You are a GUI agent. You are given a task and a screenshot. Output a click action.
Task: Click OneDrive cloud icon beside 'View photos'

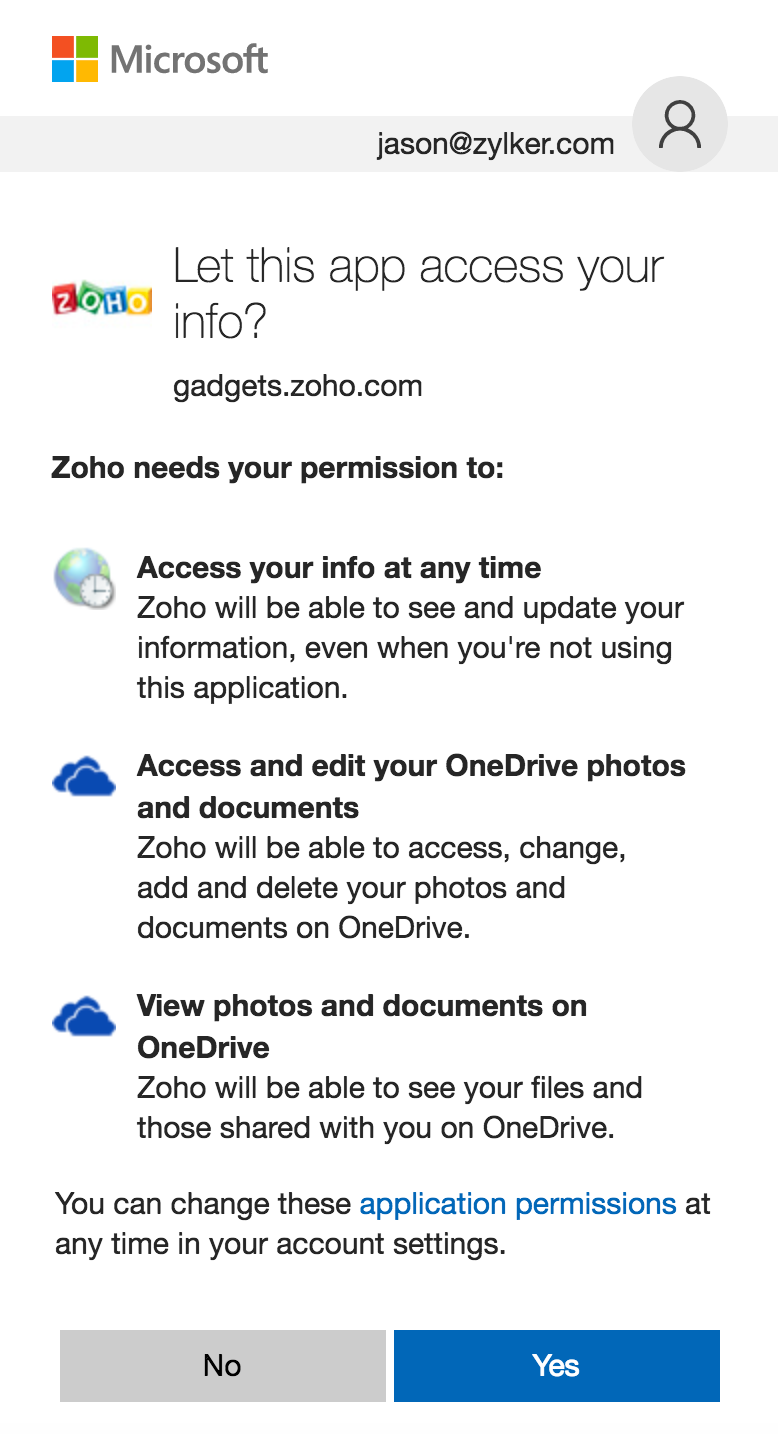coord(84,1017)
